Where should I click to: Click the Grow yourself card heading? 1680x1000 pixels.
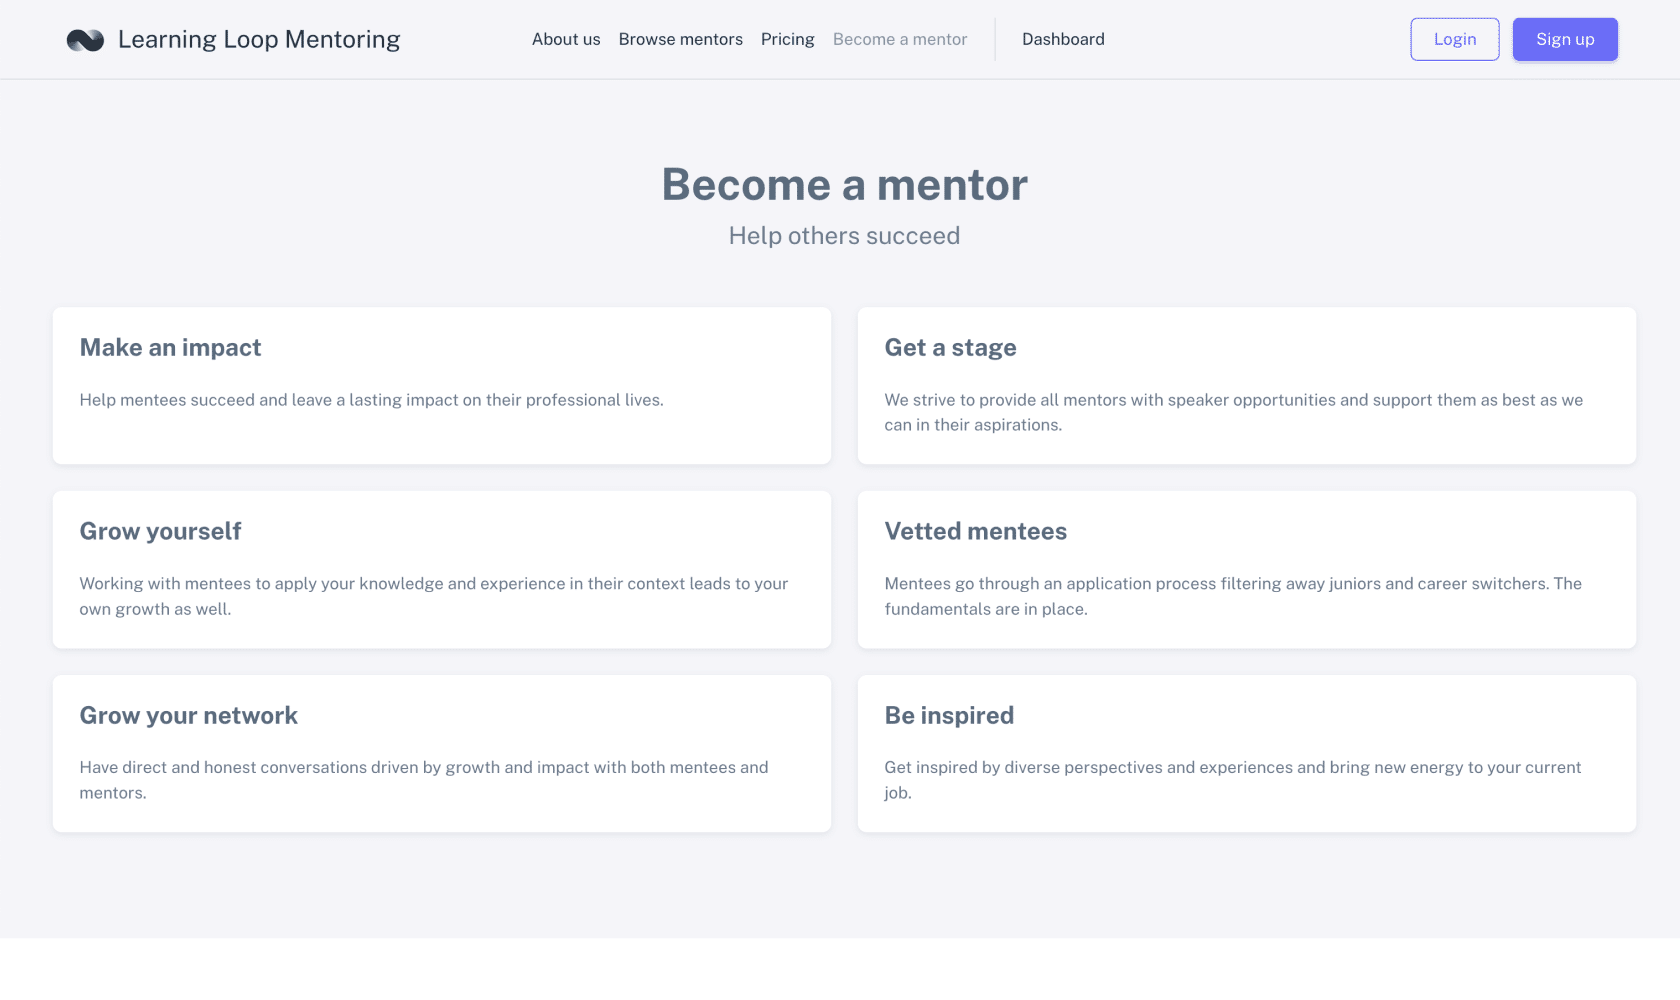(x=160, y=531)
